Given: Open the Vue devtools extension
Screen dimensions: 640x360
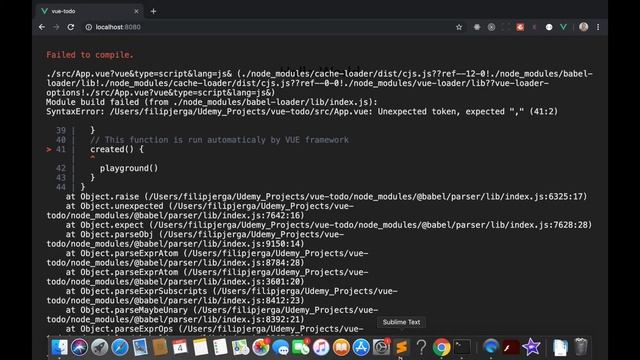Looking at the screenshot, I should point(563,27).
